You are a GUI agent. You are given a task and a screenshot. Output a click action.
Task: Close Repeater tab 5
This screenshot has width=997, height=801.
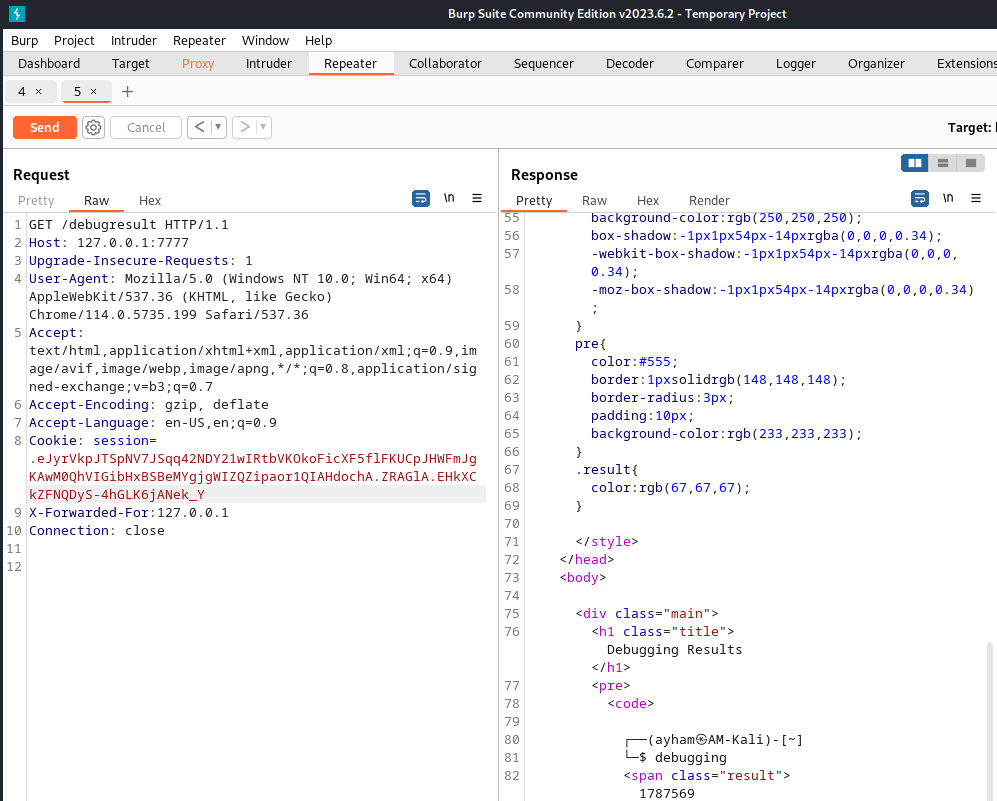tap(93, 92)
